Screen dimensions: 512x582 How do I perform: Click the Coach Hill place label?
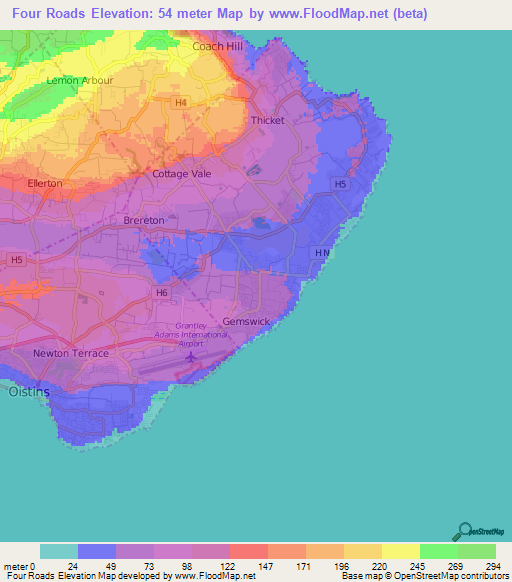(x=218, y=46)
